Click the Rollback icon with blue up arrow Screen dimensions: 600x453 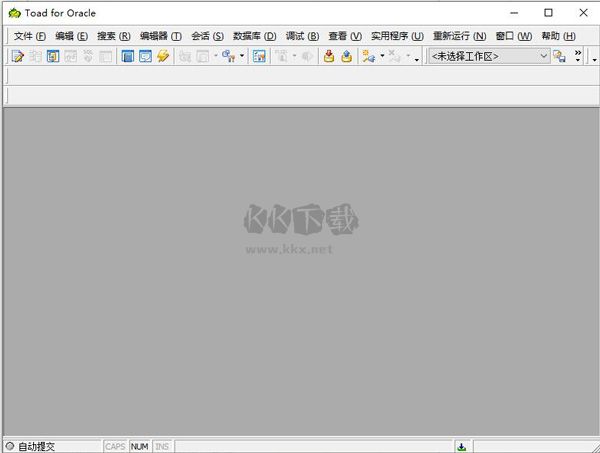click(x=346, y=57)
